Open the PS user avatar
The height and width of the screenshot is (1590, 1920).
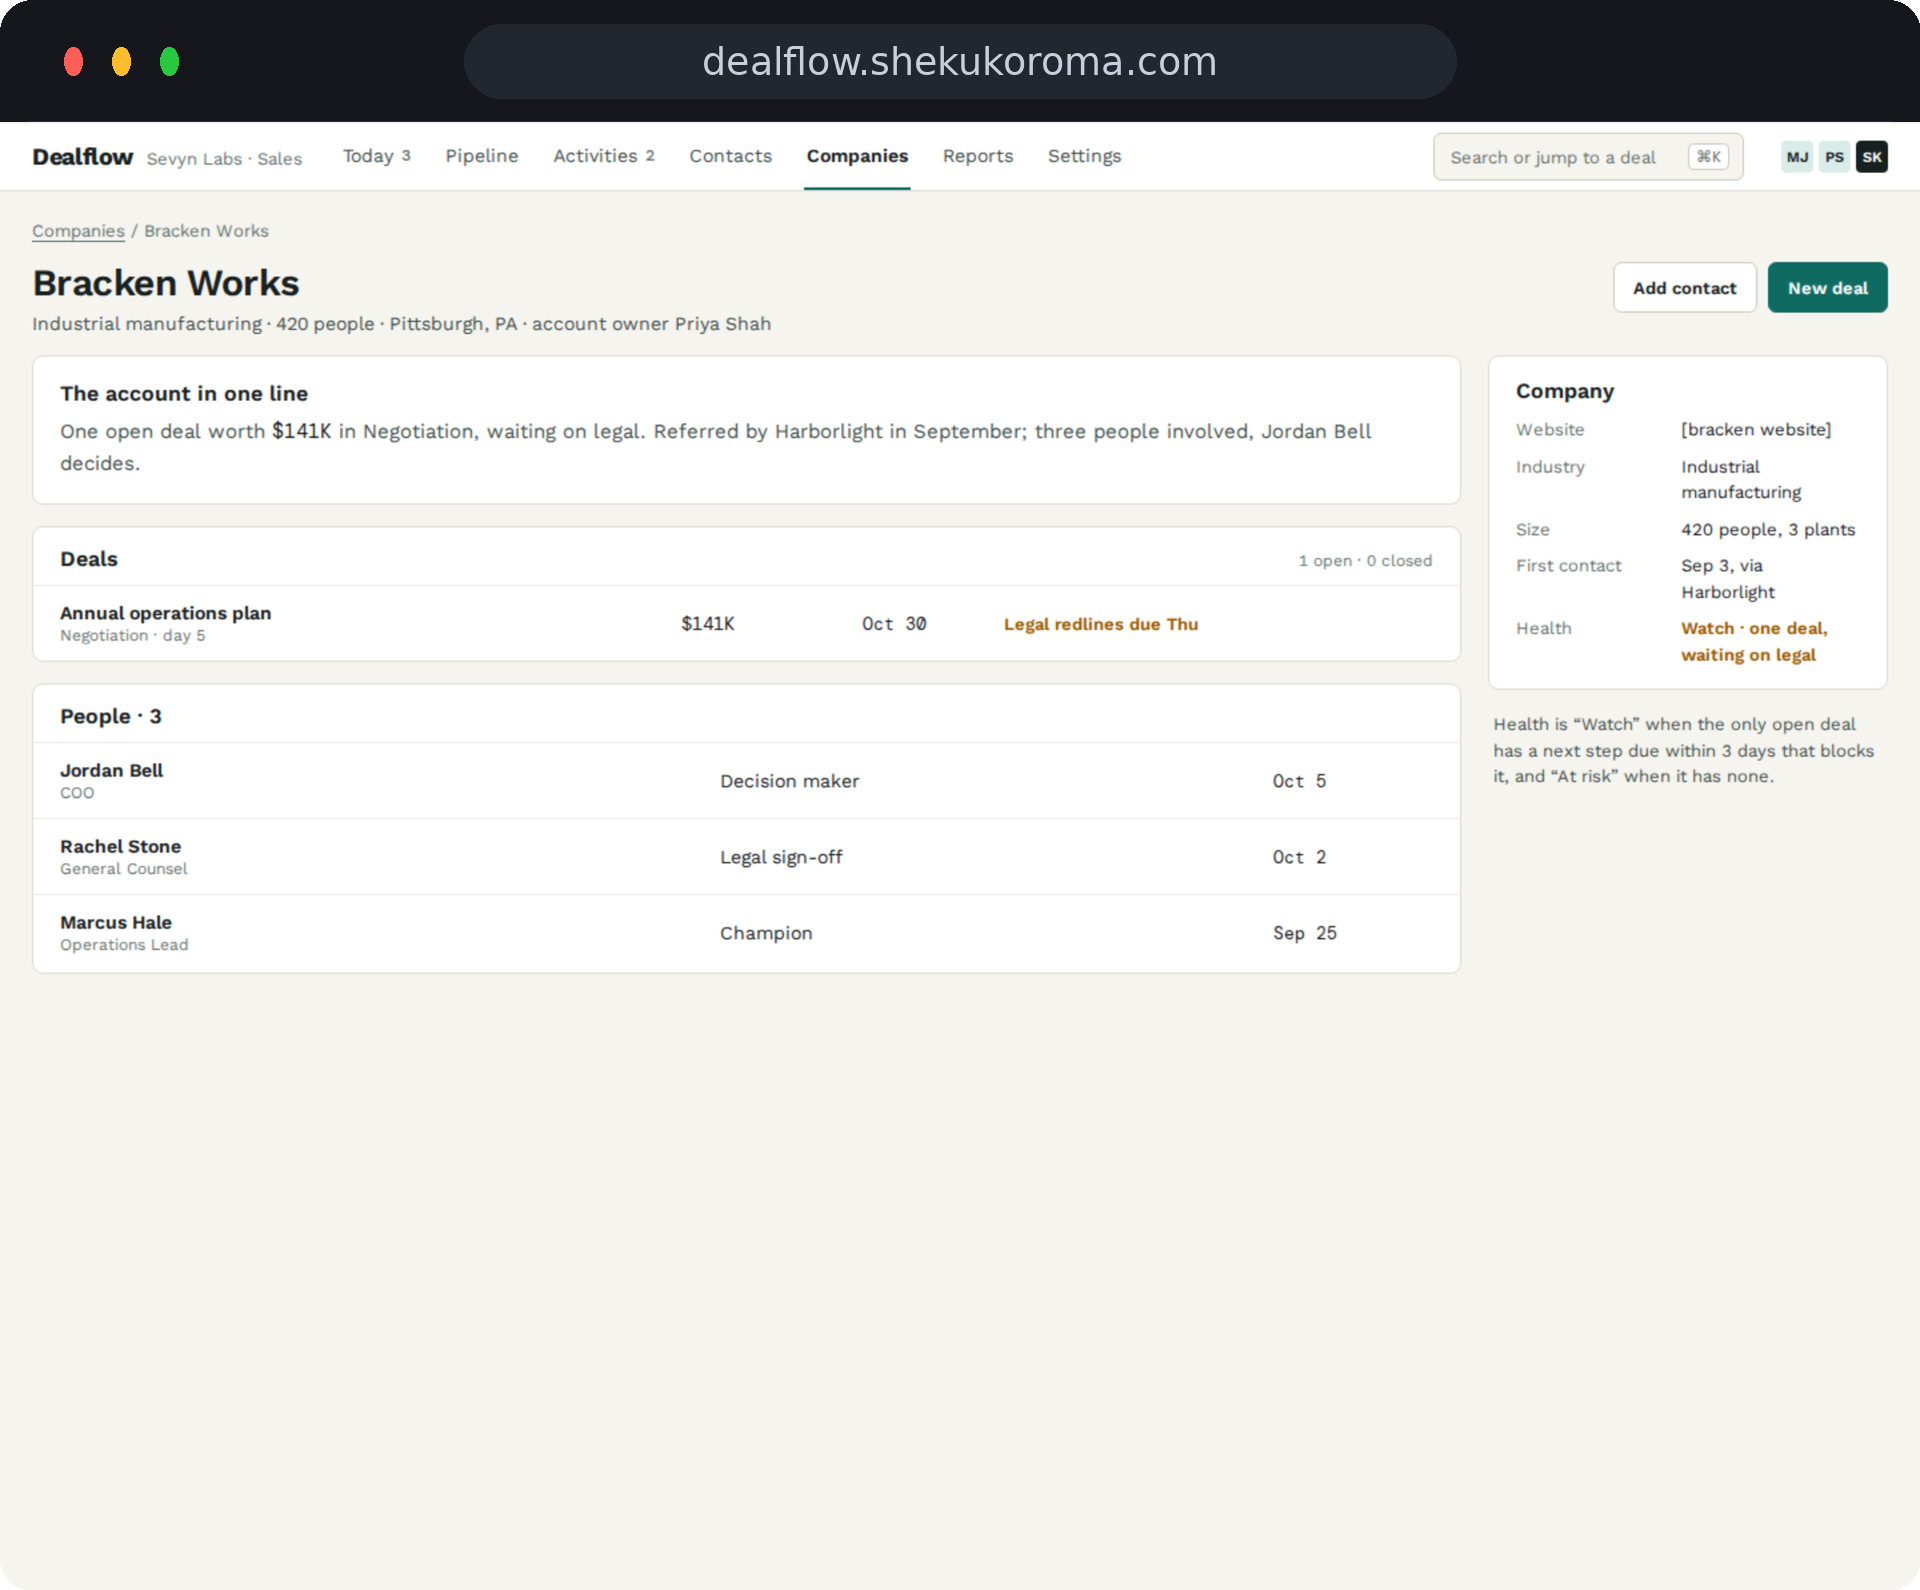coord(1834,157)
